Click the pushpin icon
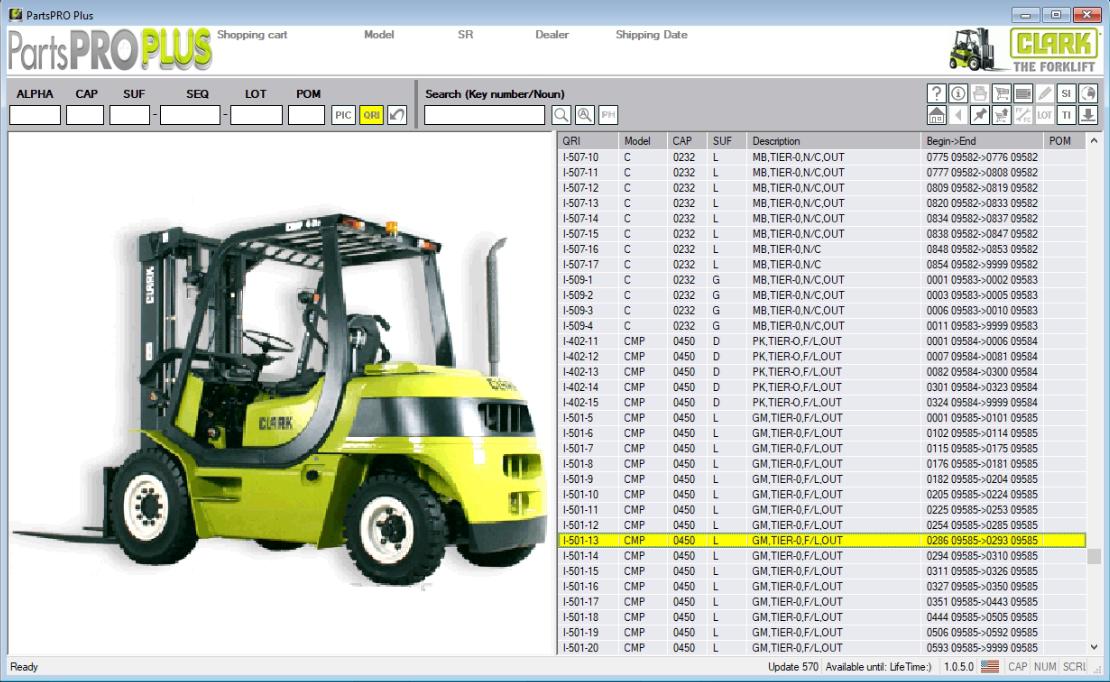The image size is (1110, 682). (980, 115)
